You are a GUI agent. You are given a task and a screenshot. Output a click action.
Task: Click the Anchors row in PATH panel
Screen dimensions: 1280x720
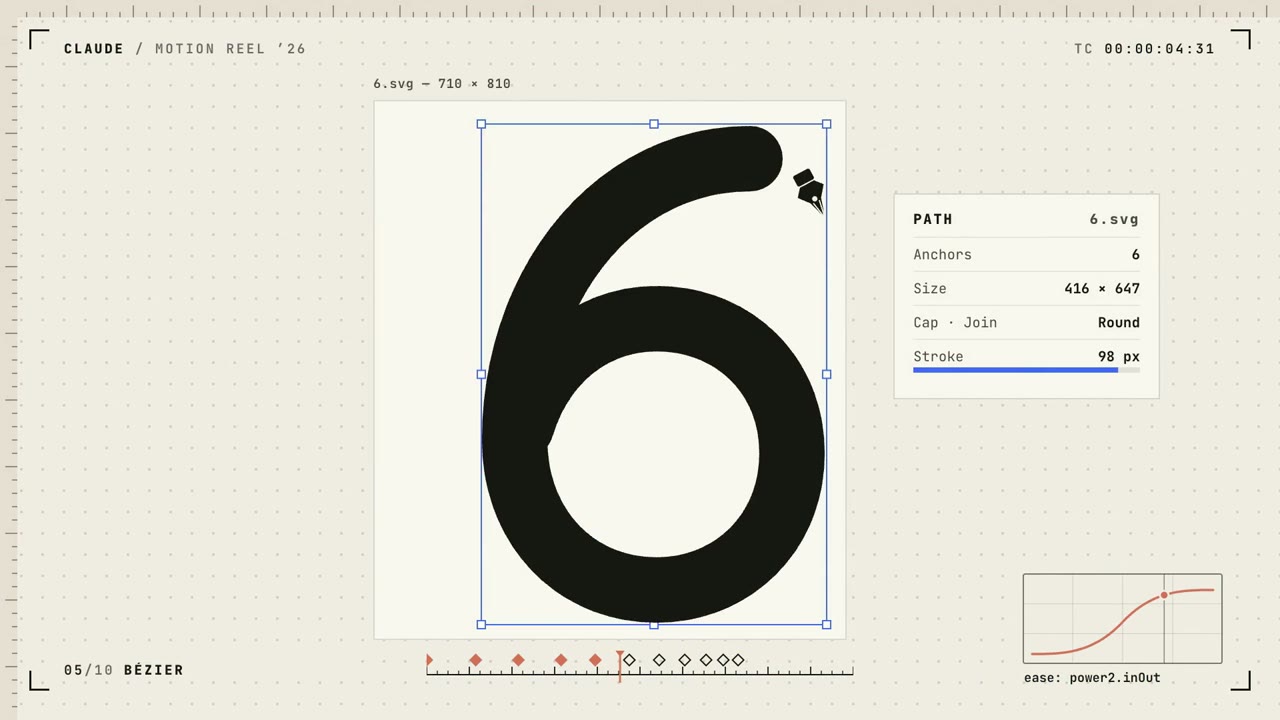click(1026, 254)
